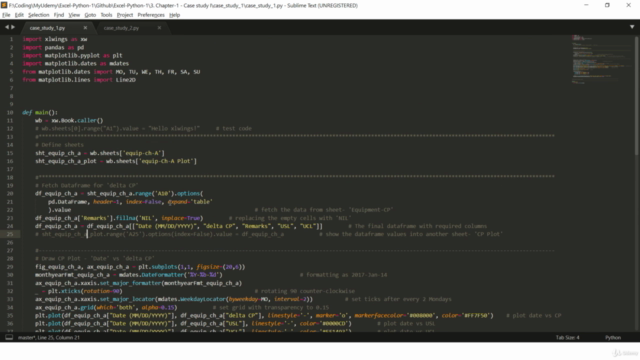Viewport: 640px width, 360px height.
Task: Click the '# Define sheets' comment
Action: pyautogui.click(x=59, y=144)
